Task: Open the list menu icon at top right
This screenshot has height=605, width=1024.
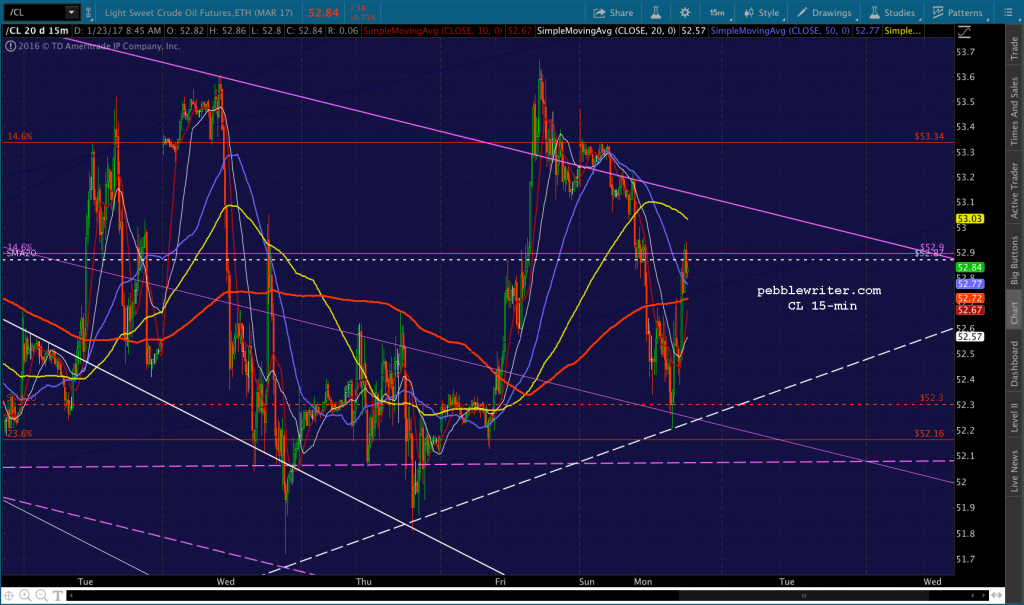Action: (1008, 12)
